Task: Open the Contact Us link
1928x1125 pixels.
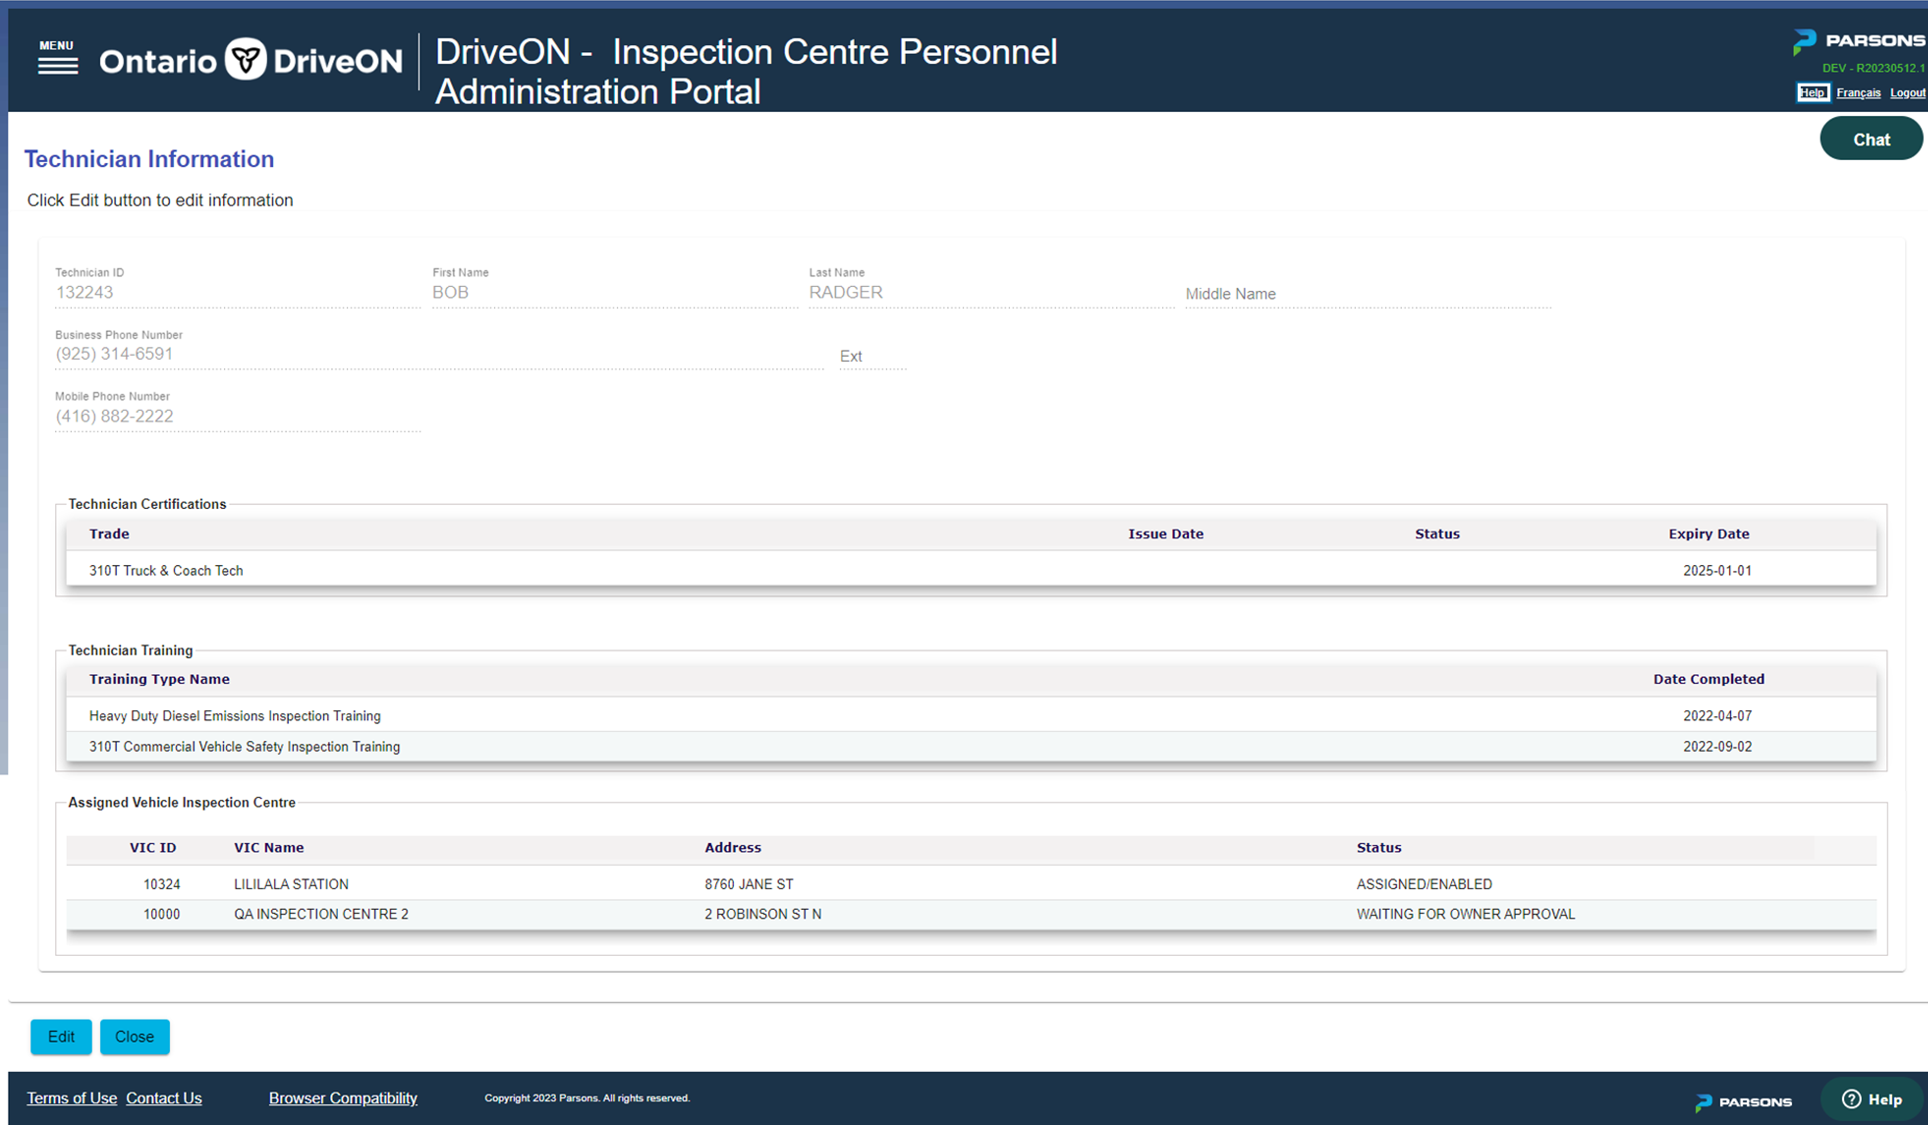Action: [164, 1098]
